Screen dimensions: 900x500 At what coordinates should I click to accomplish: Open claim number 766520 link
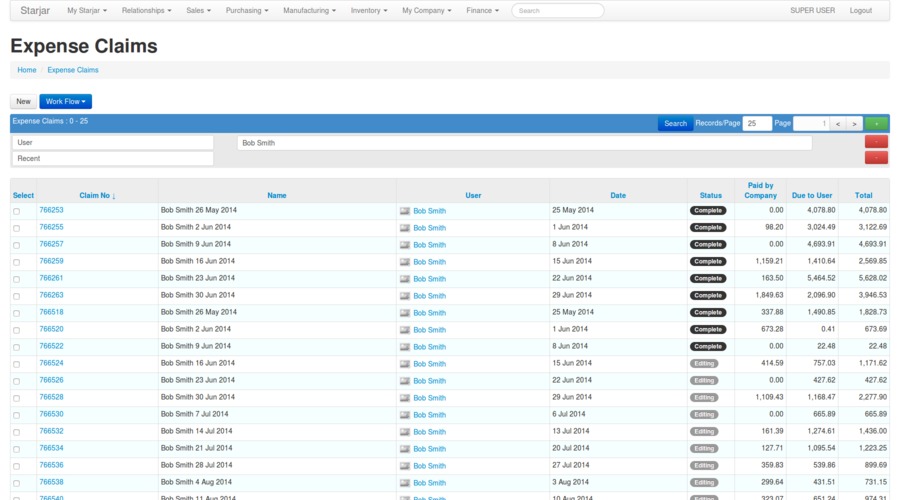[x=51, y=329]
